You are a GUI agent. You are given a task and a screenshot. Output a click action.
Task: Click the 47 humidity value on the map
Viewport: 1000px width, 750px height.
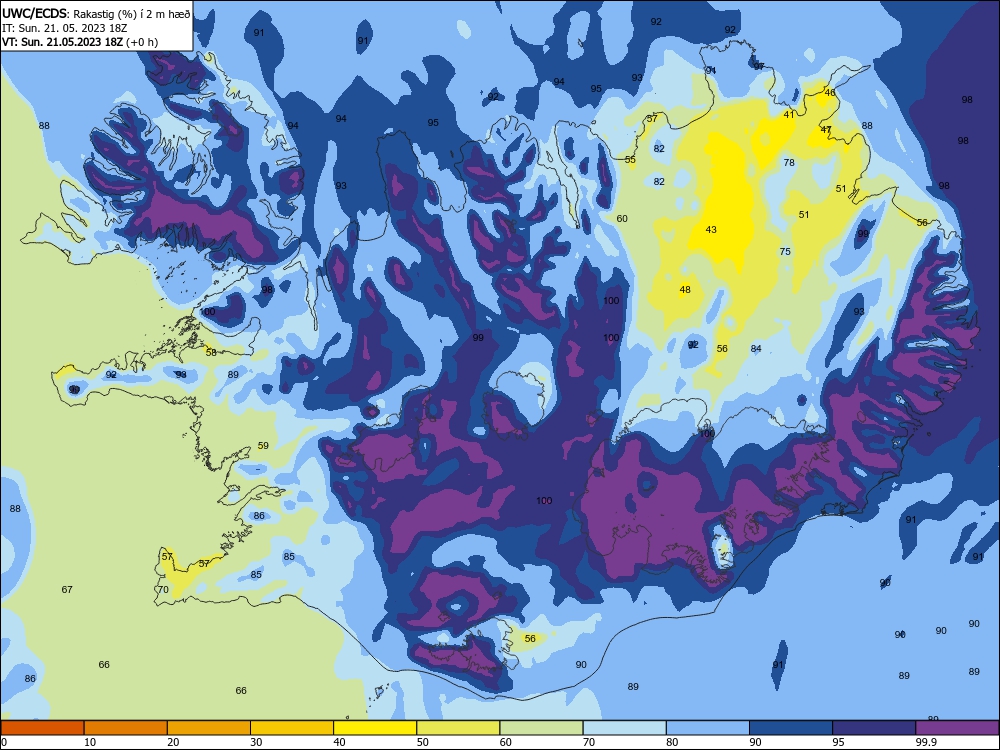(826, 129)
